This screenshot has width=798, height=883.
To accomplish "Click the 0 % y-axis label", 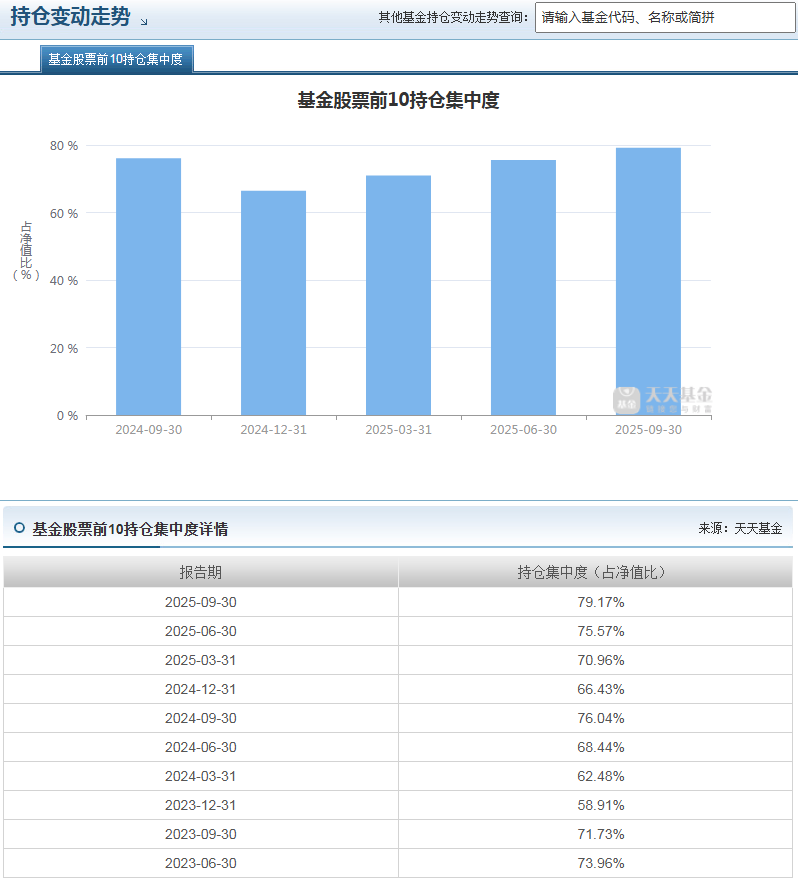I will (x=67, y=416).
